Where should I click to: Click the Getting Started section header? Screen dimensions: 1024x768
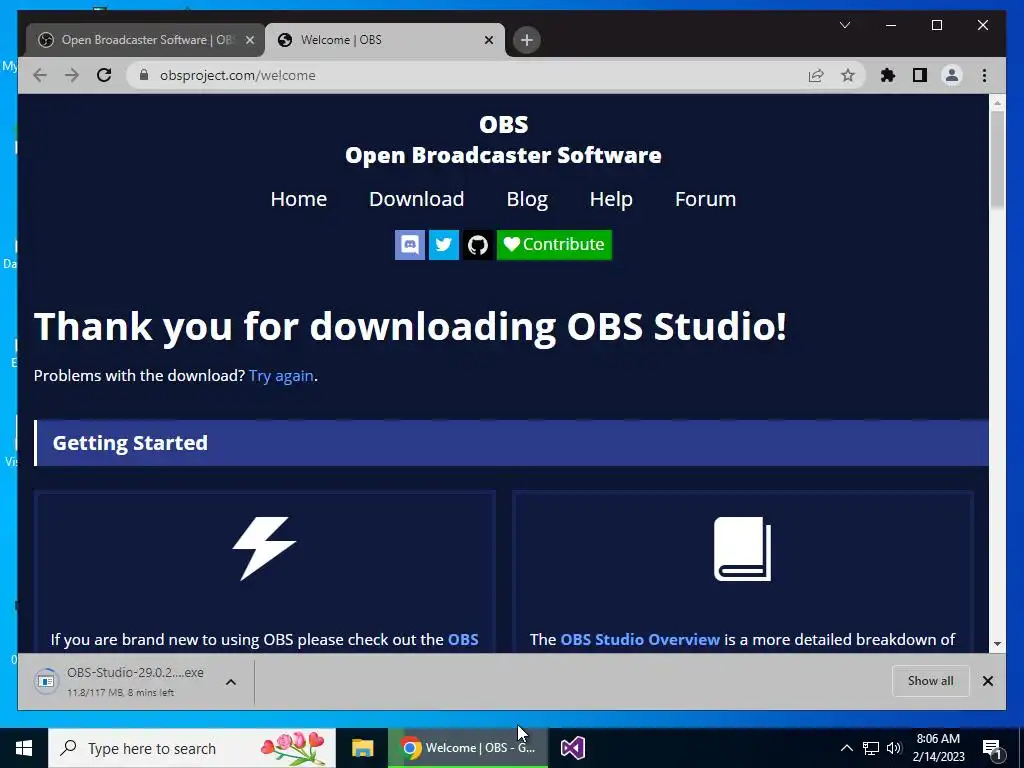click(511, 443)
